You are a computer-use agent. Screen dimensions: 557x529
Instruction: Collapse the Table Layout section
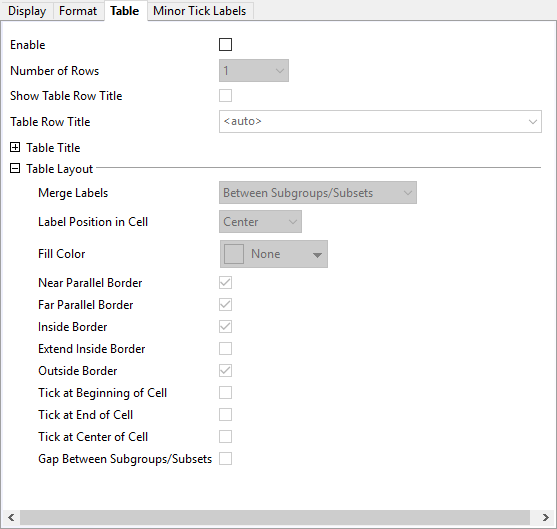pyautogui.click(x=15, y=168)
